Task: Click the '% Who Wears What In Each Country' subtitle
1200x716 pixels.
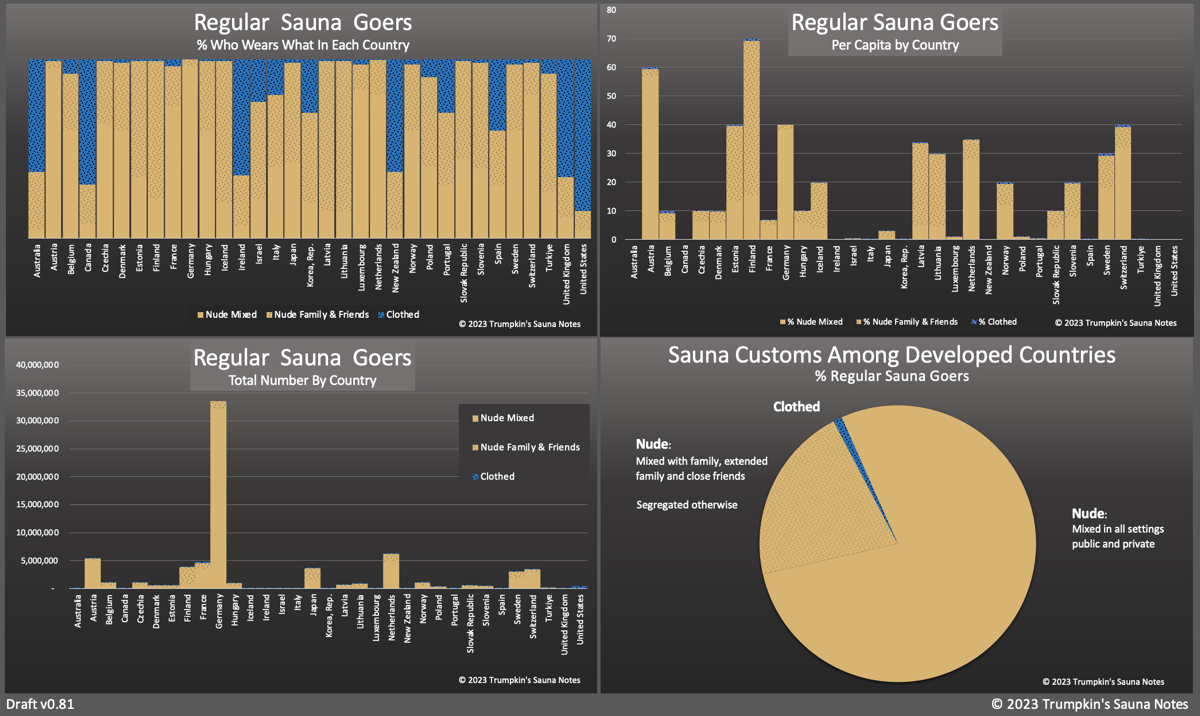Action: [302, 45]
